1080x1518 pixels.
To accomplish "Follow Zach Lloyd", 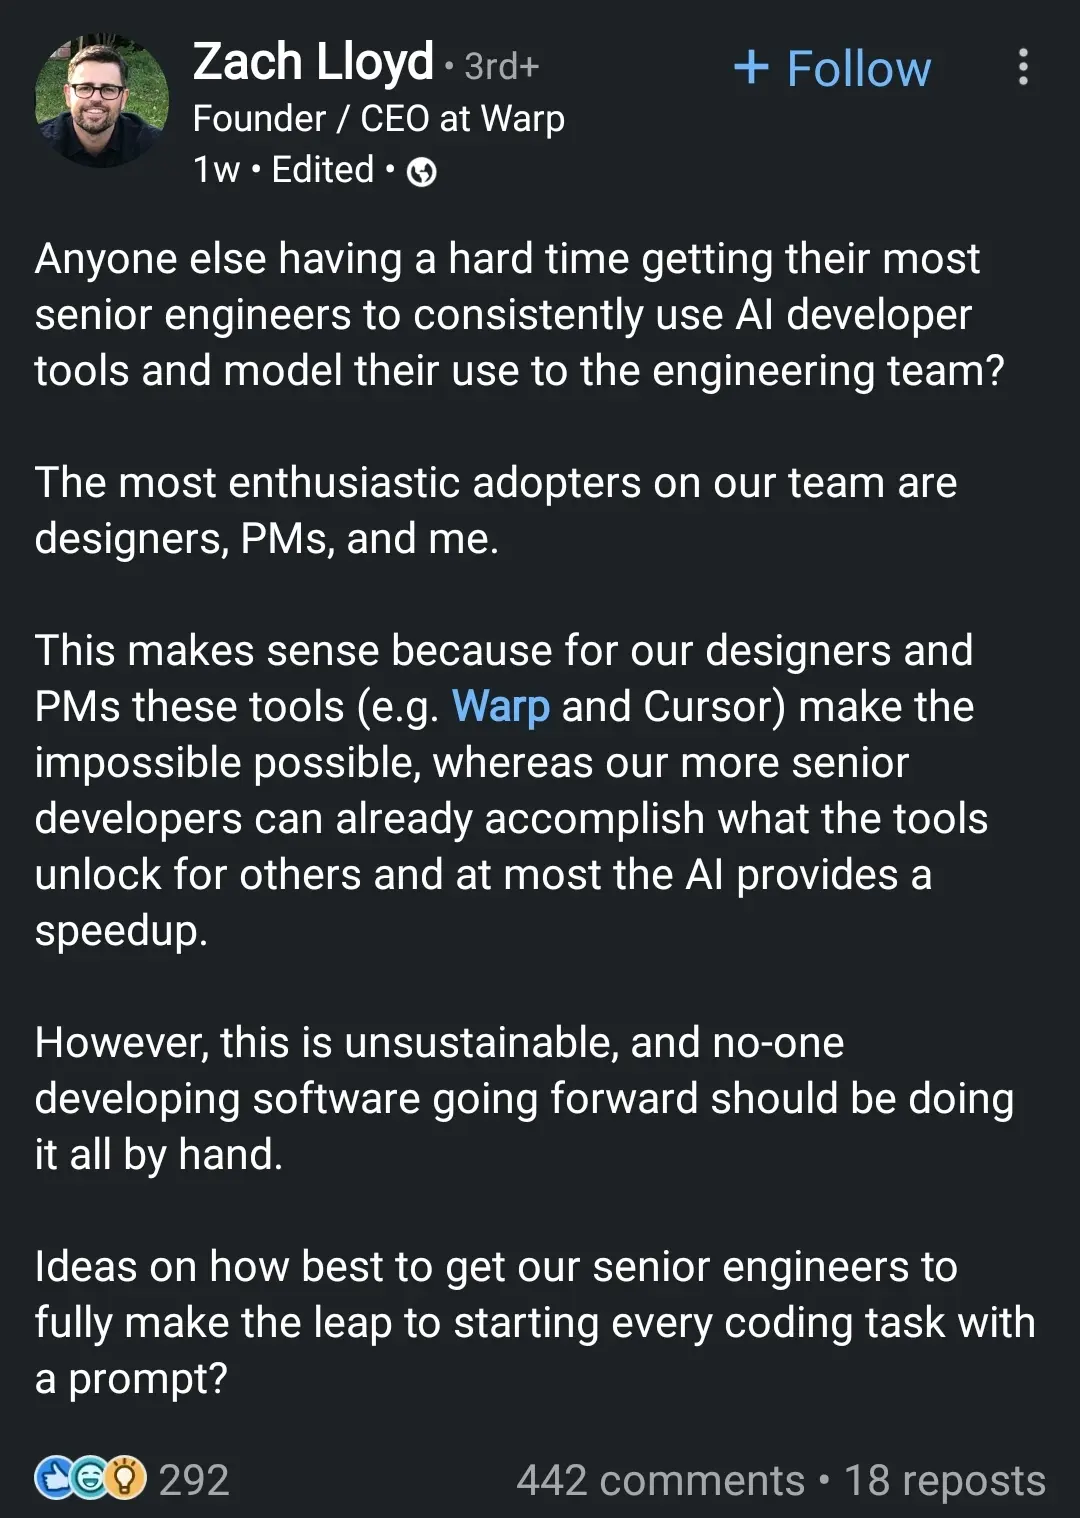I will coord(858,68).
